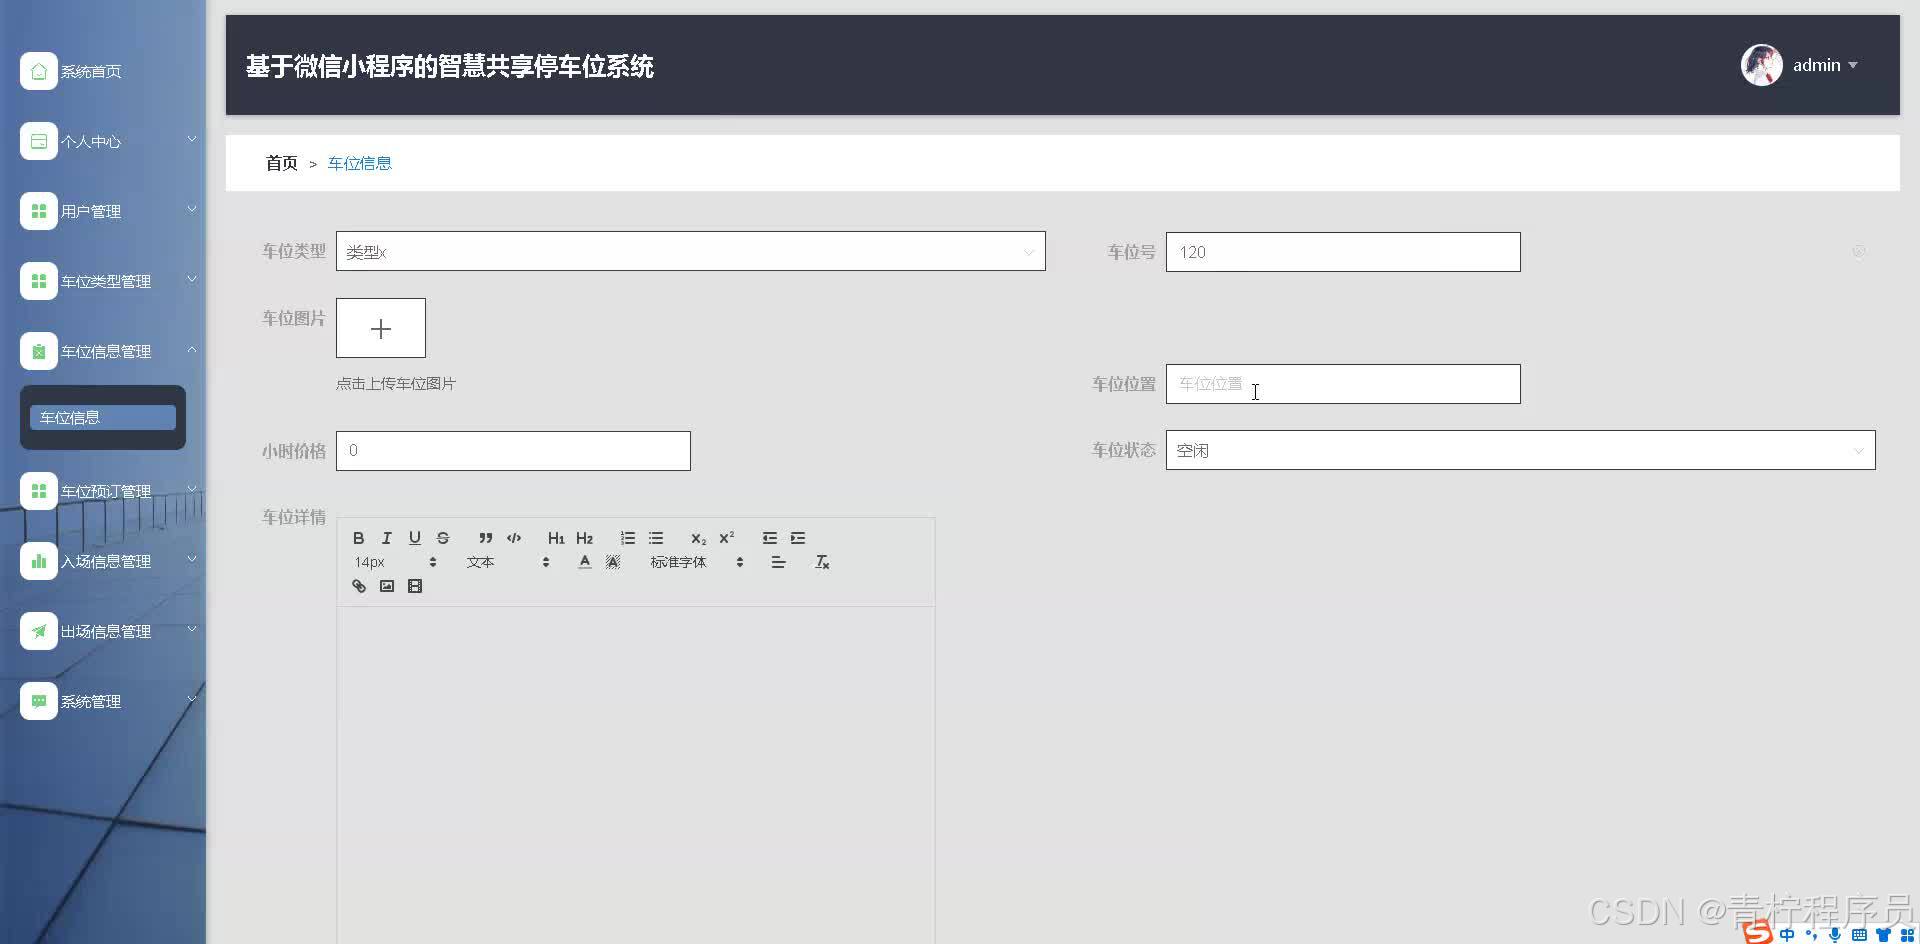This screenshot has height=944, width=1920.
Task: Apply underline to editor text
Action: point(414,537)
